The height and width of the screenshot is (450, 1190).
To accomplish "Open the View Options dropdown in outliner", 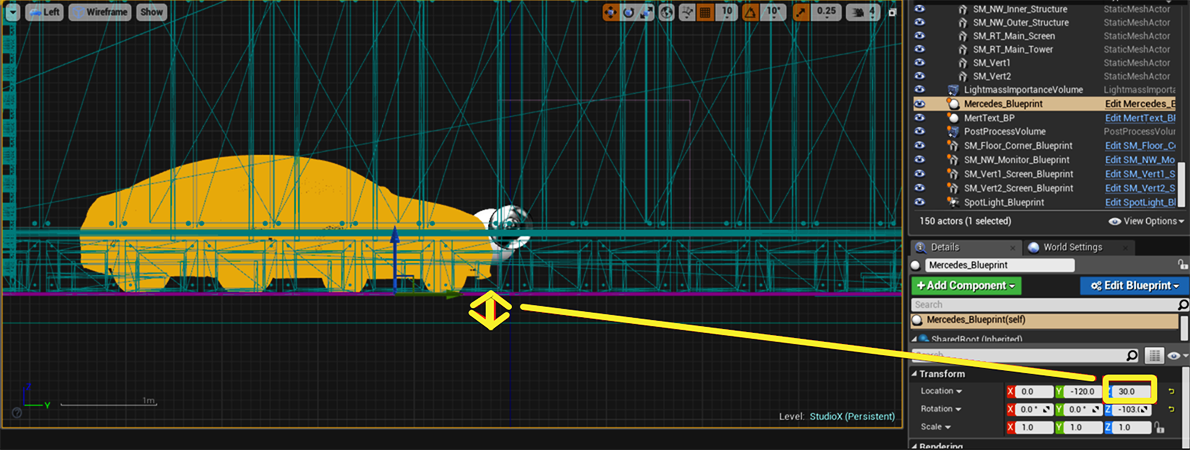I will click(1144, 221).
